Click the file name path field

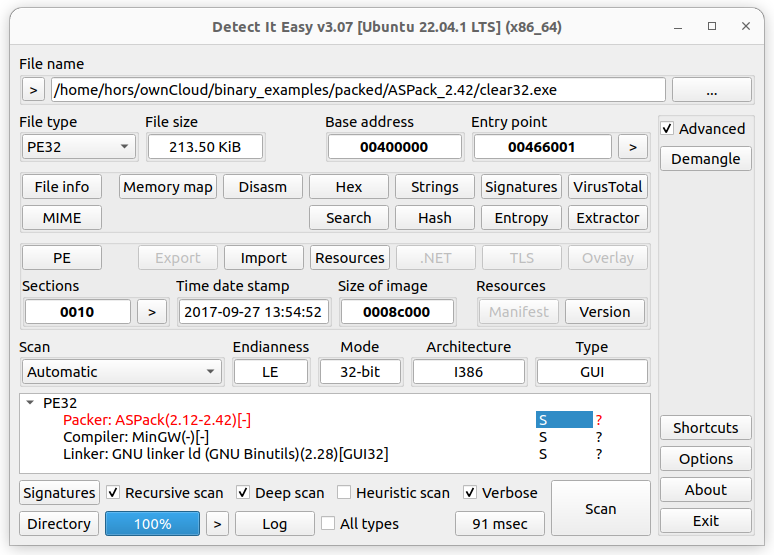pos(358,90)
